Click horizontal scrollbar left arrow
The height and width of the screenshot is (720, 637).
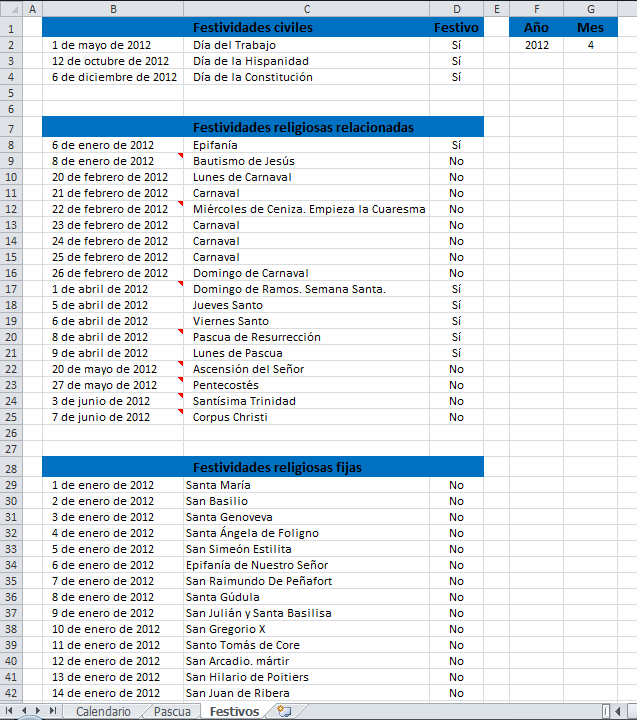point(619,711)
